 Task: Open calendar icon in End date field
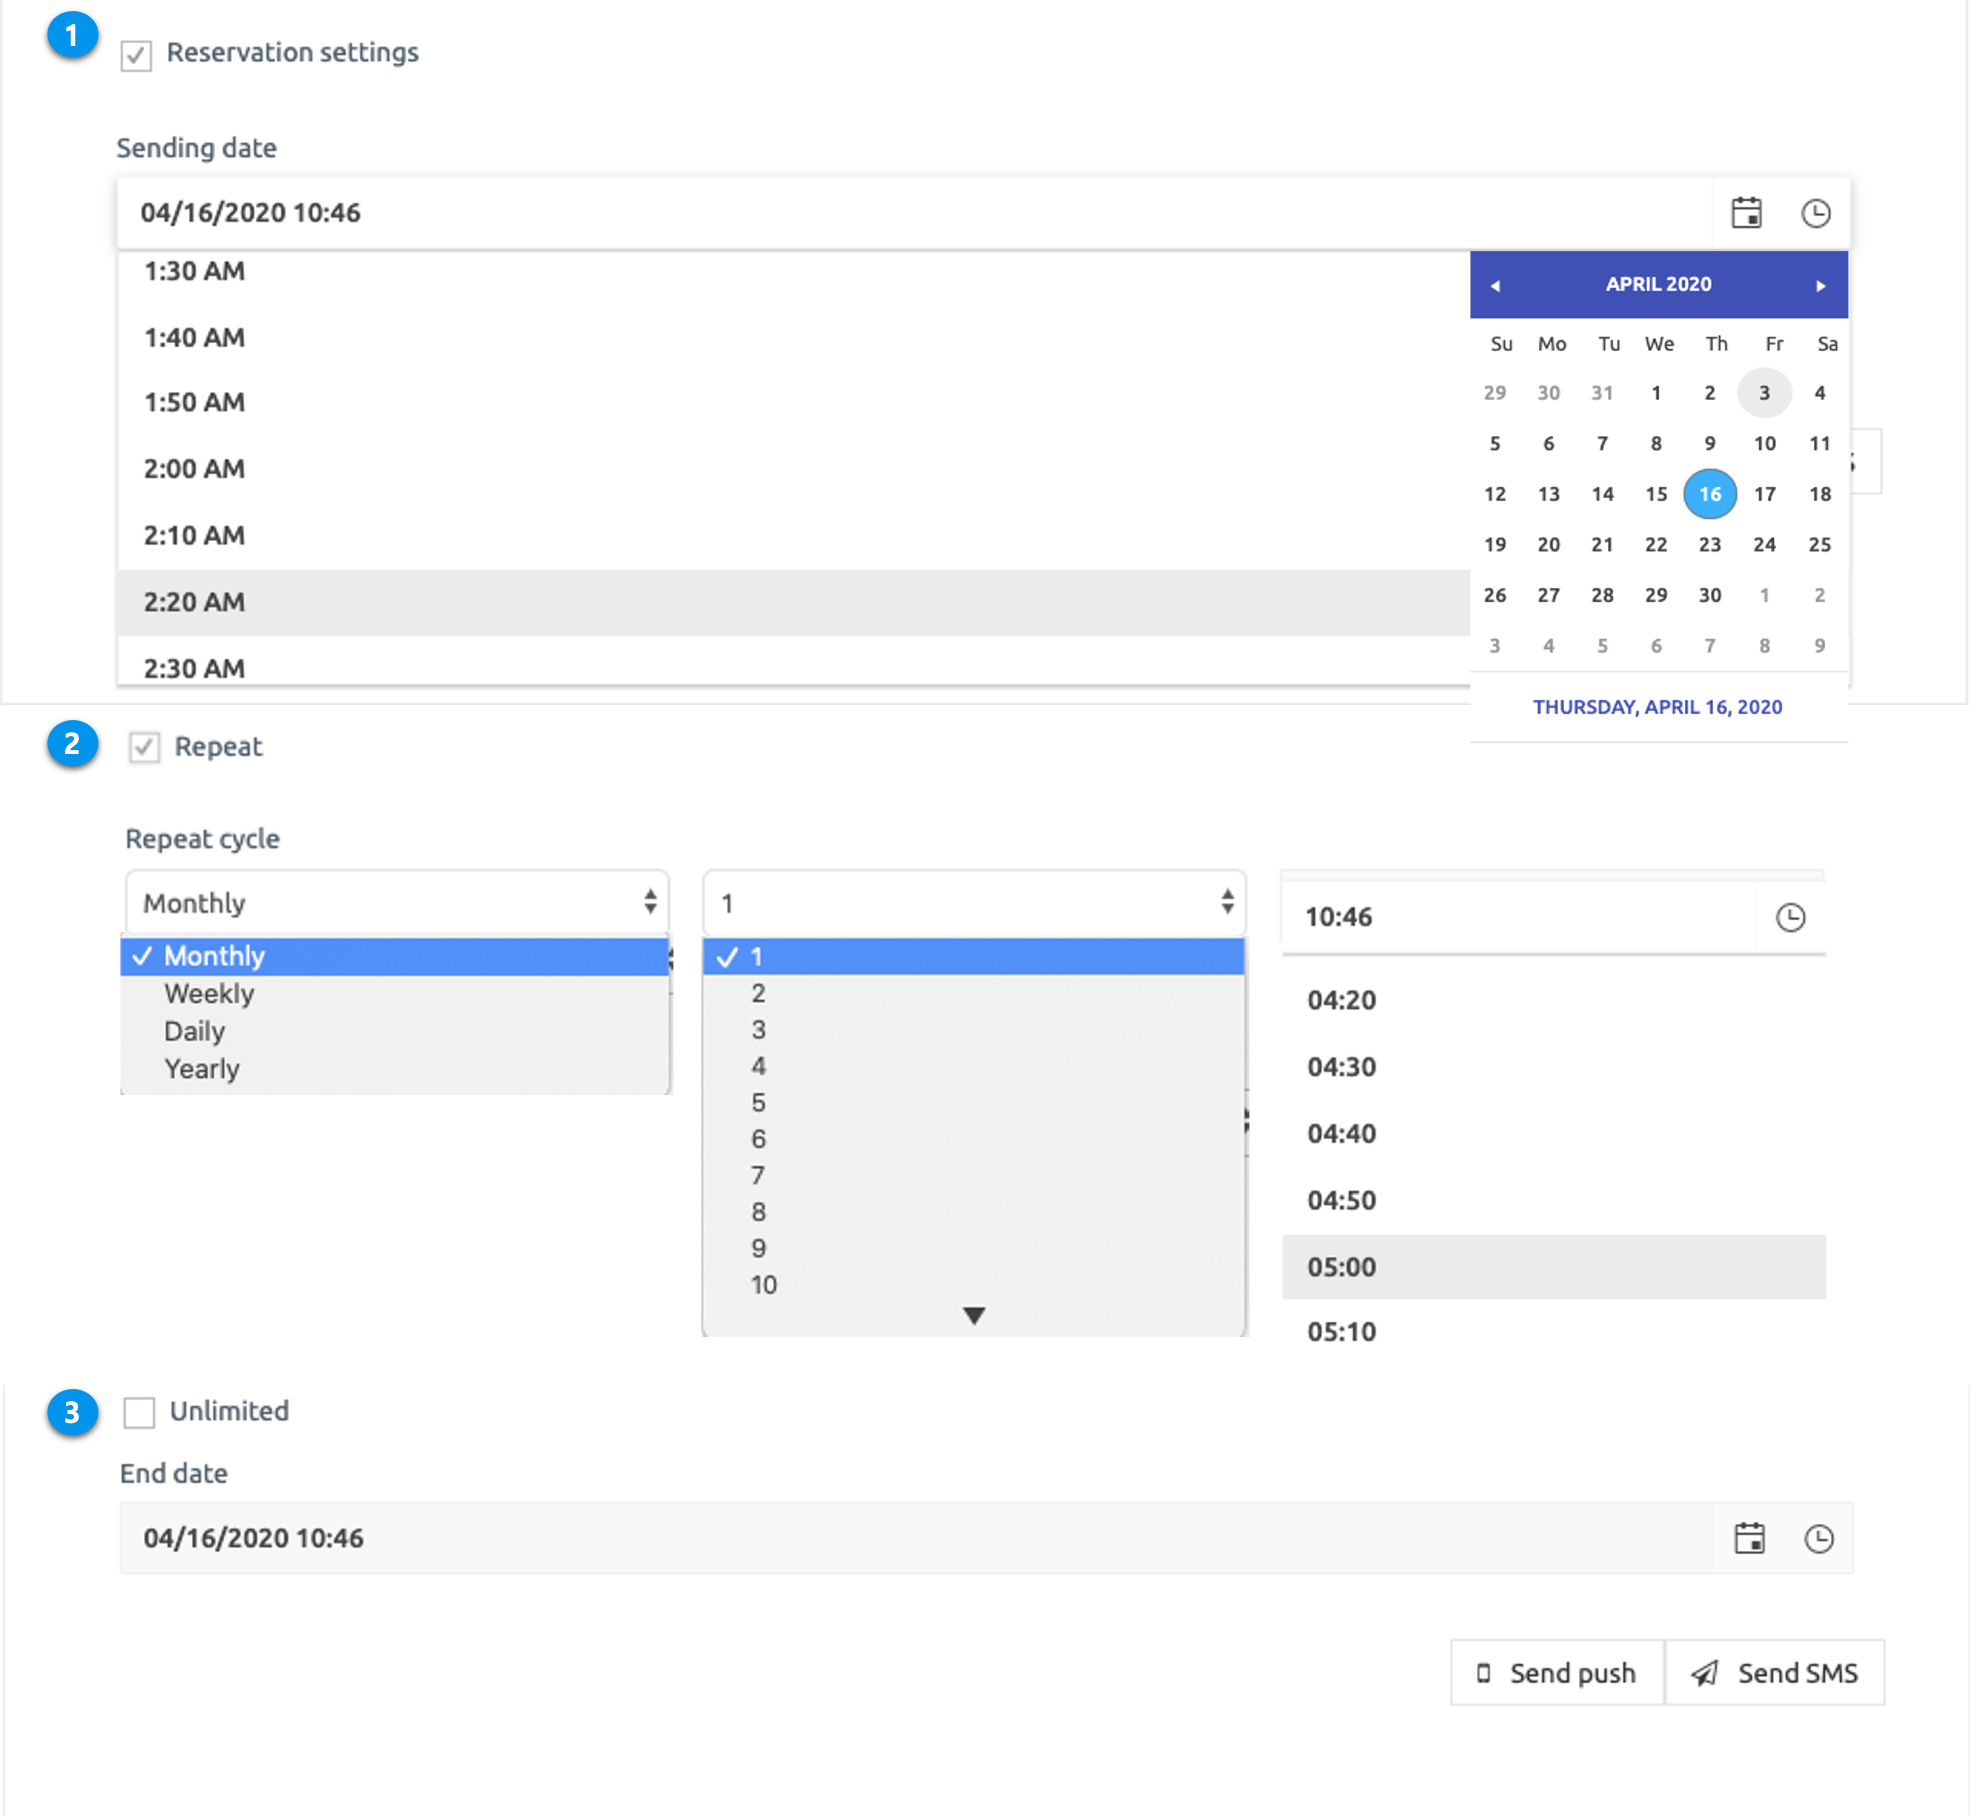1749,1538
